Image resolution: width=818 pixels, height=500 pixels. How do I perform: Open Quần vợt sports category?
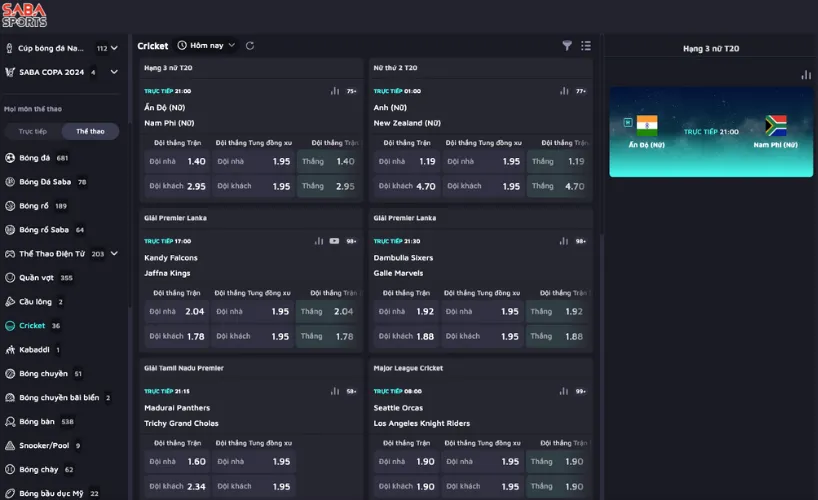pyautogui.click(x=38, y=278)
